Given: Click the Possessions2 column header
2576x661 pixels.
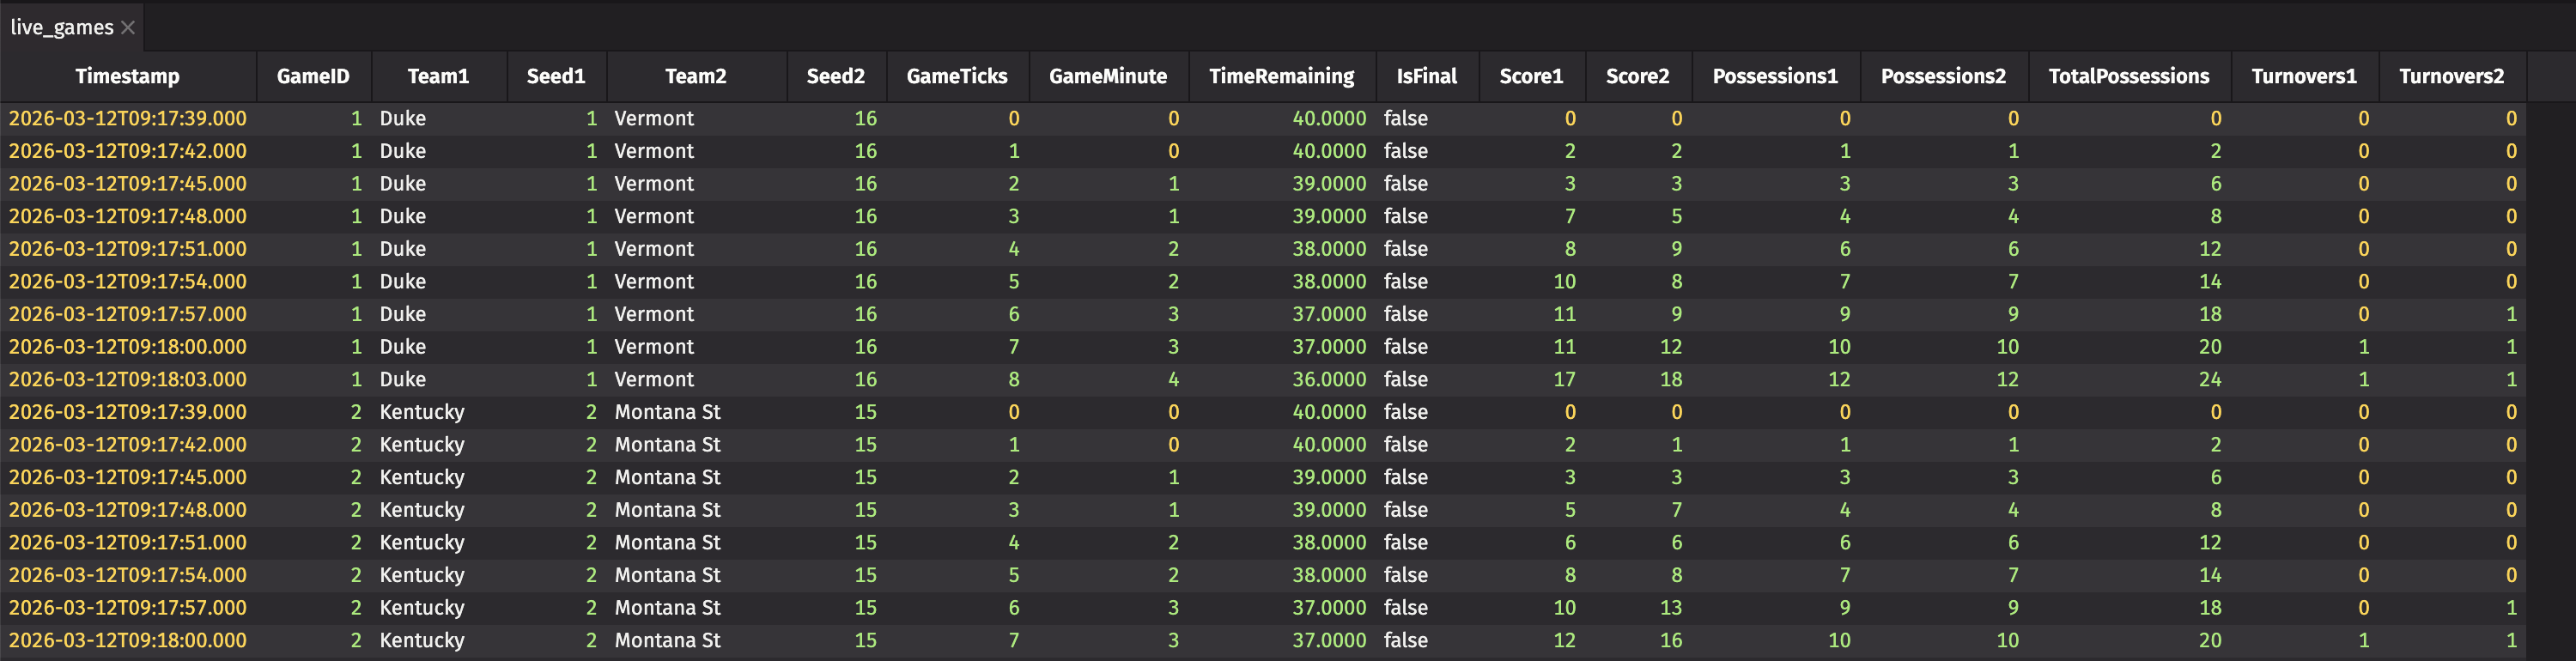Looking at the screenshot, I should click(x=1943, y=76).
